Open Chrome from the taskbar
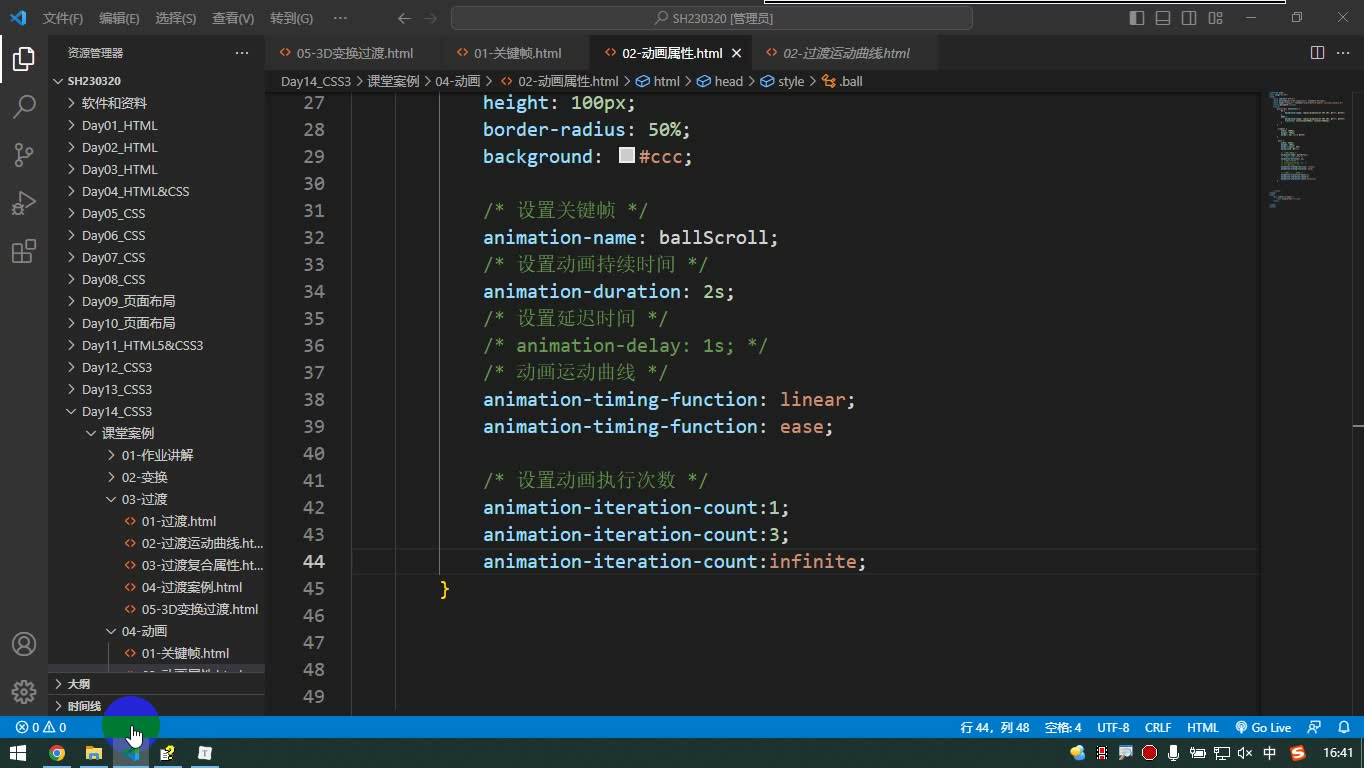The image size is (1364, 768). point(57,753)
